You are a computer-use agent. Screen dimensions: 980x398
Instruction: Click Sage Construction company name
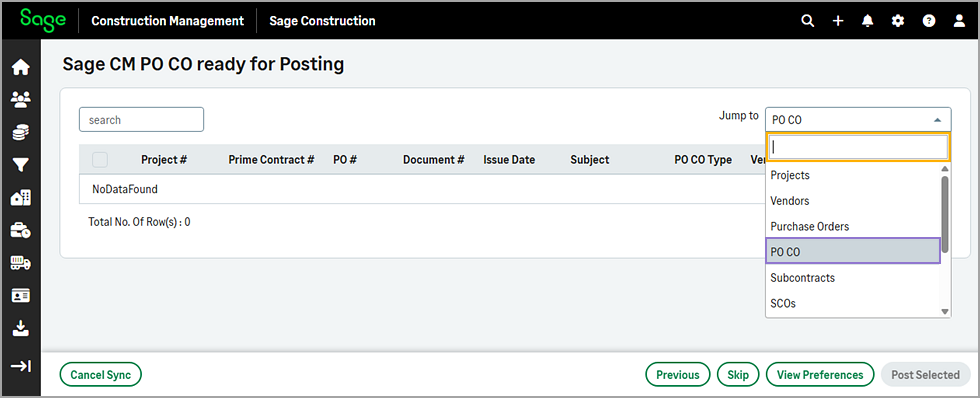tap(322, 21)
